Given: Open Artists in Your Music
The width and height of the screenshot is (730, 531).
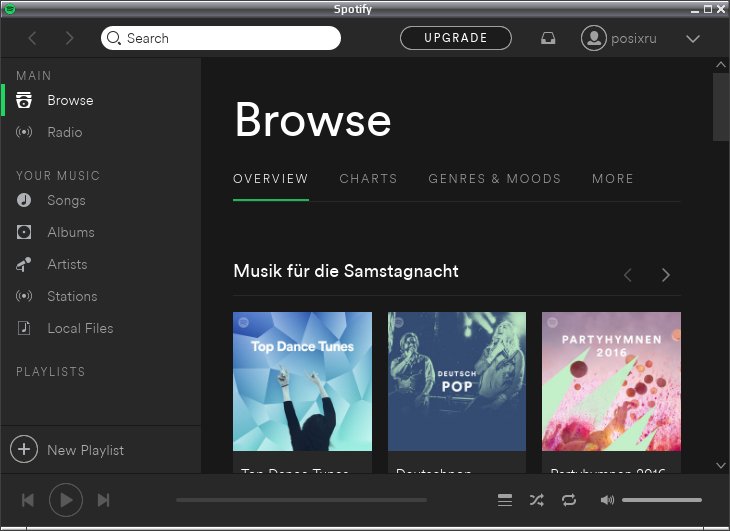Looking at the screenshot, I should [67, 264].
